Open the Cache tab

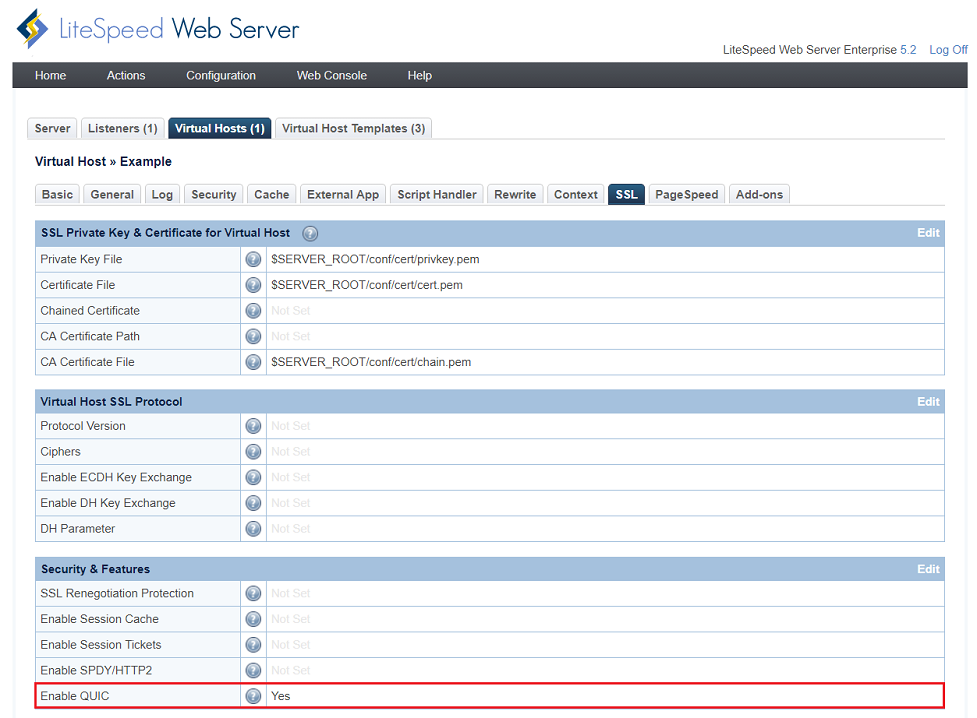(272, 194)
